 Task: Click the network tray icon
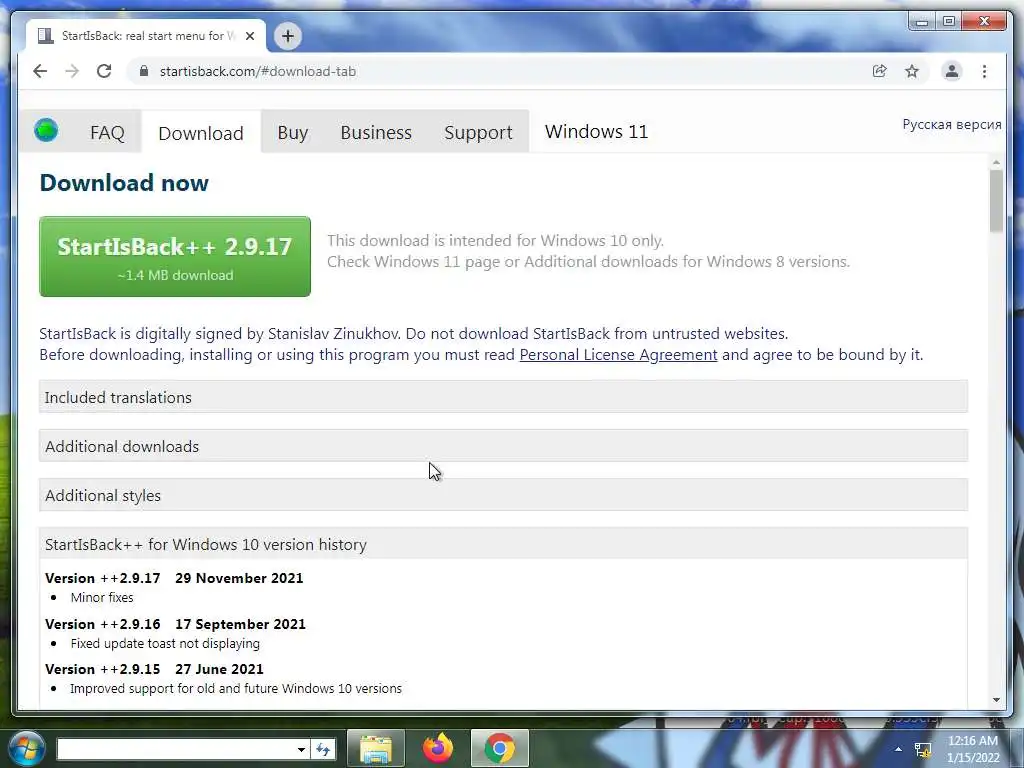pos(923,750)
